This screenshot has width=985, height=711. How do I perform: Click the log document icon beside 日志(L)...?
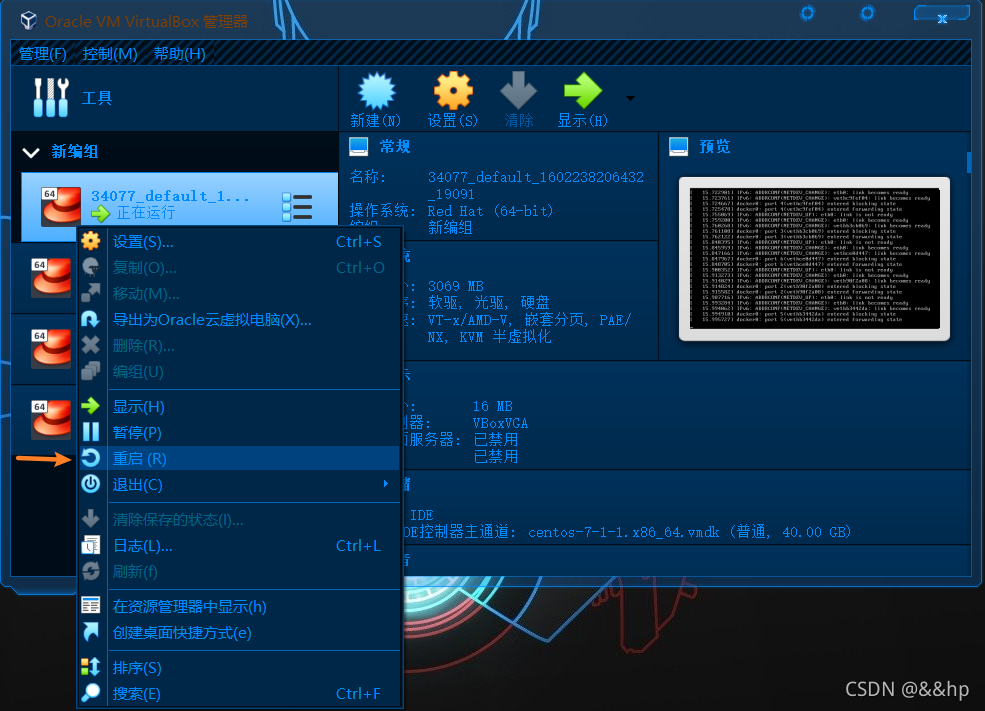[91, 545]
